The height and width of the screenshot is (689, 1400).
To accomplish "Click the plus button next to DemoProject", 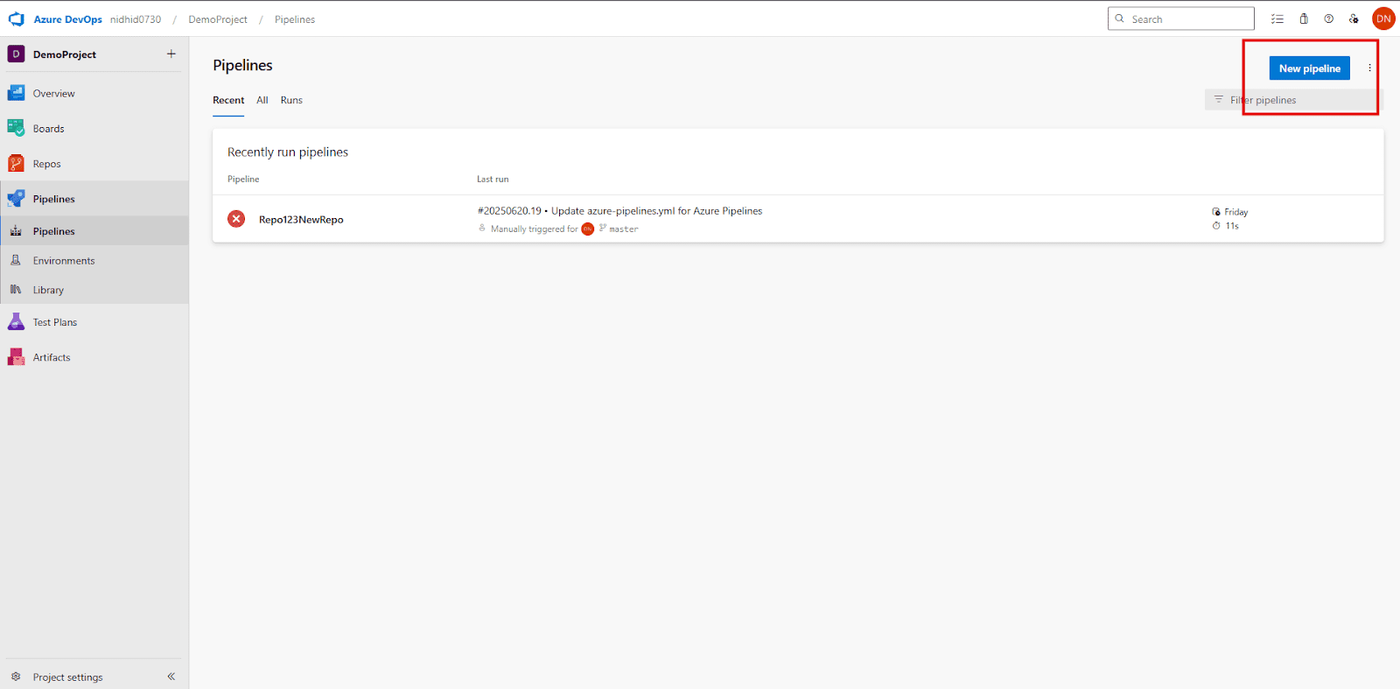I will pyautogui.click(x=171, y=54).
